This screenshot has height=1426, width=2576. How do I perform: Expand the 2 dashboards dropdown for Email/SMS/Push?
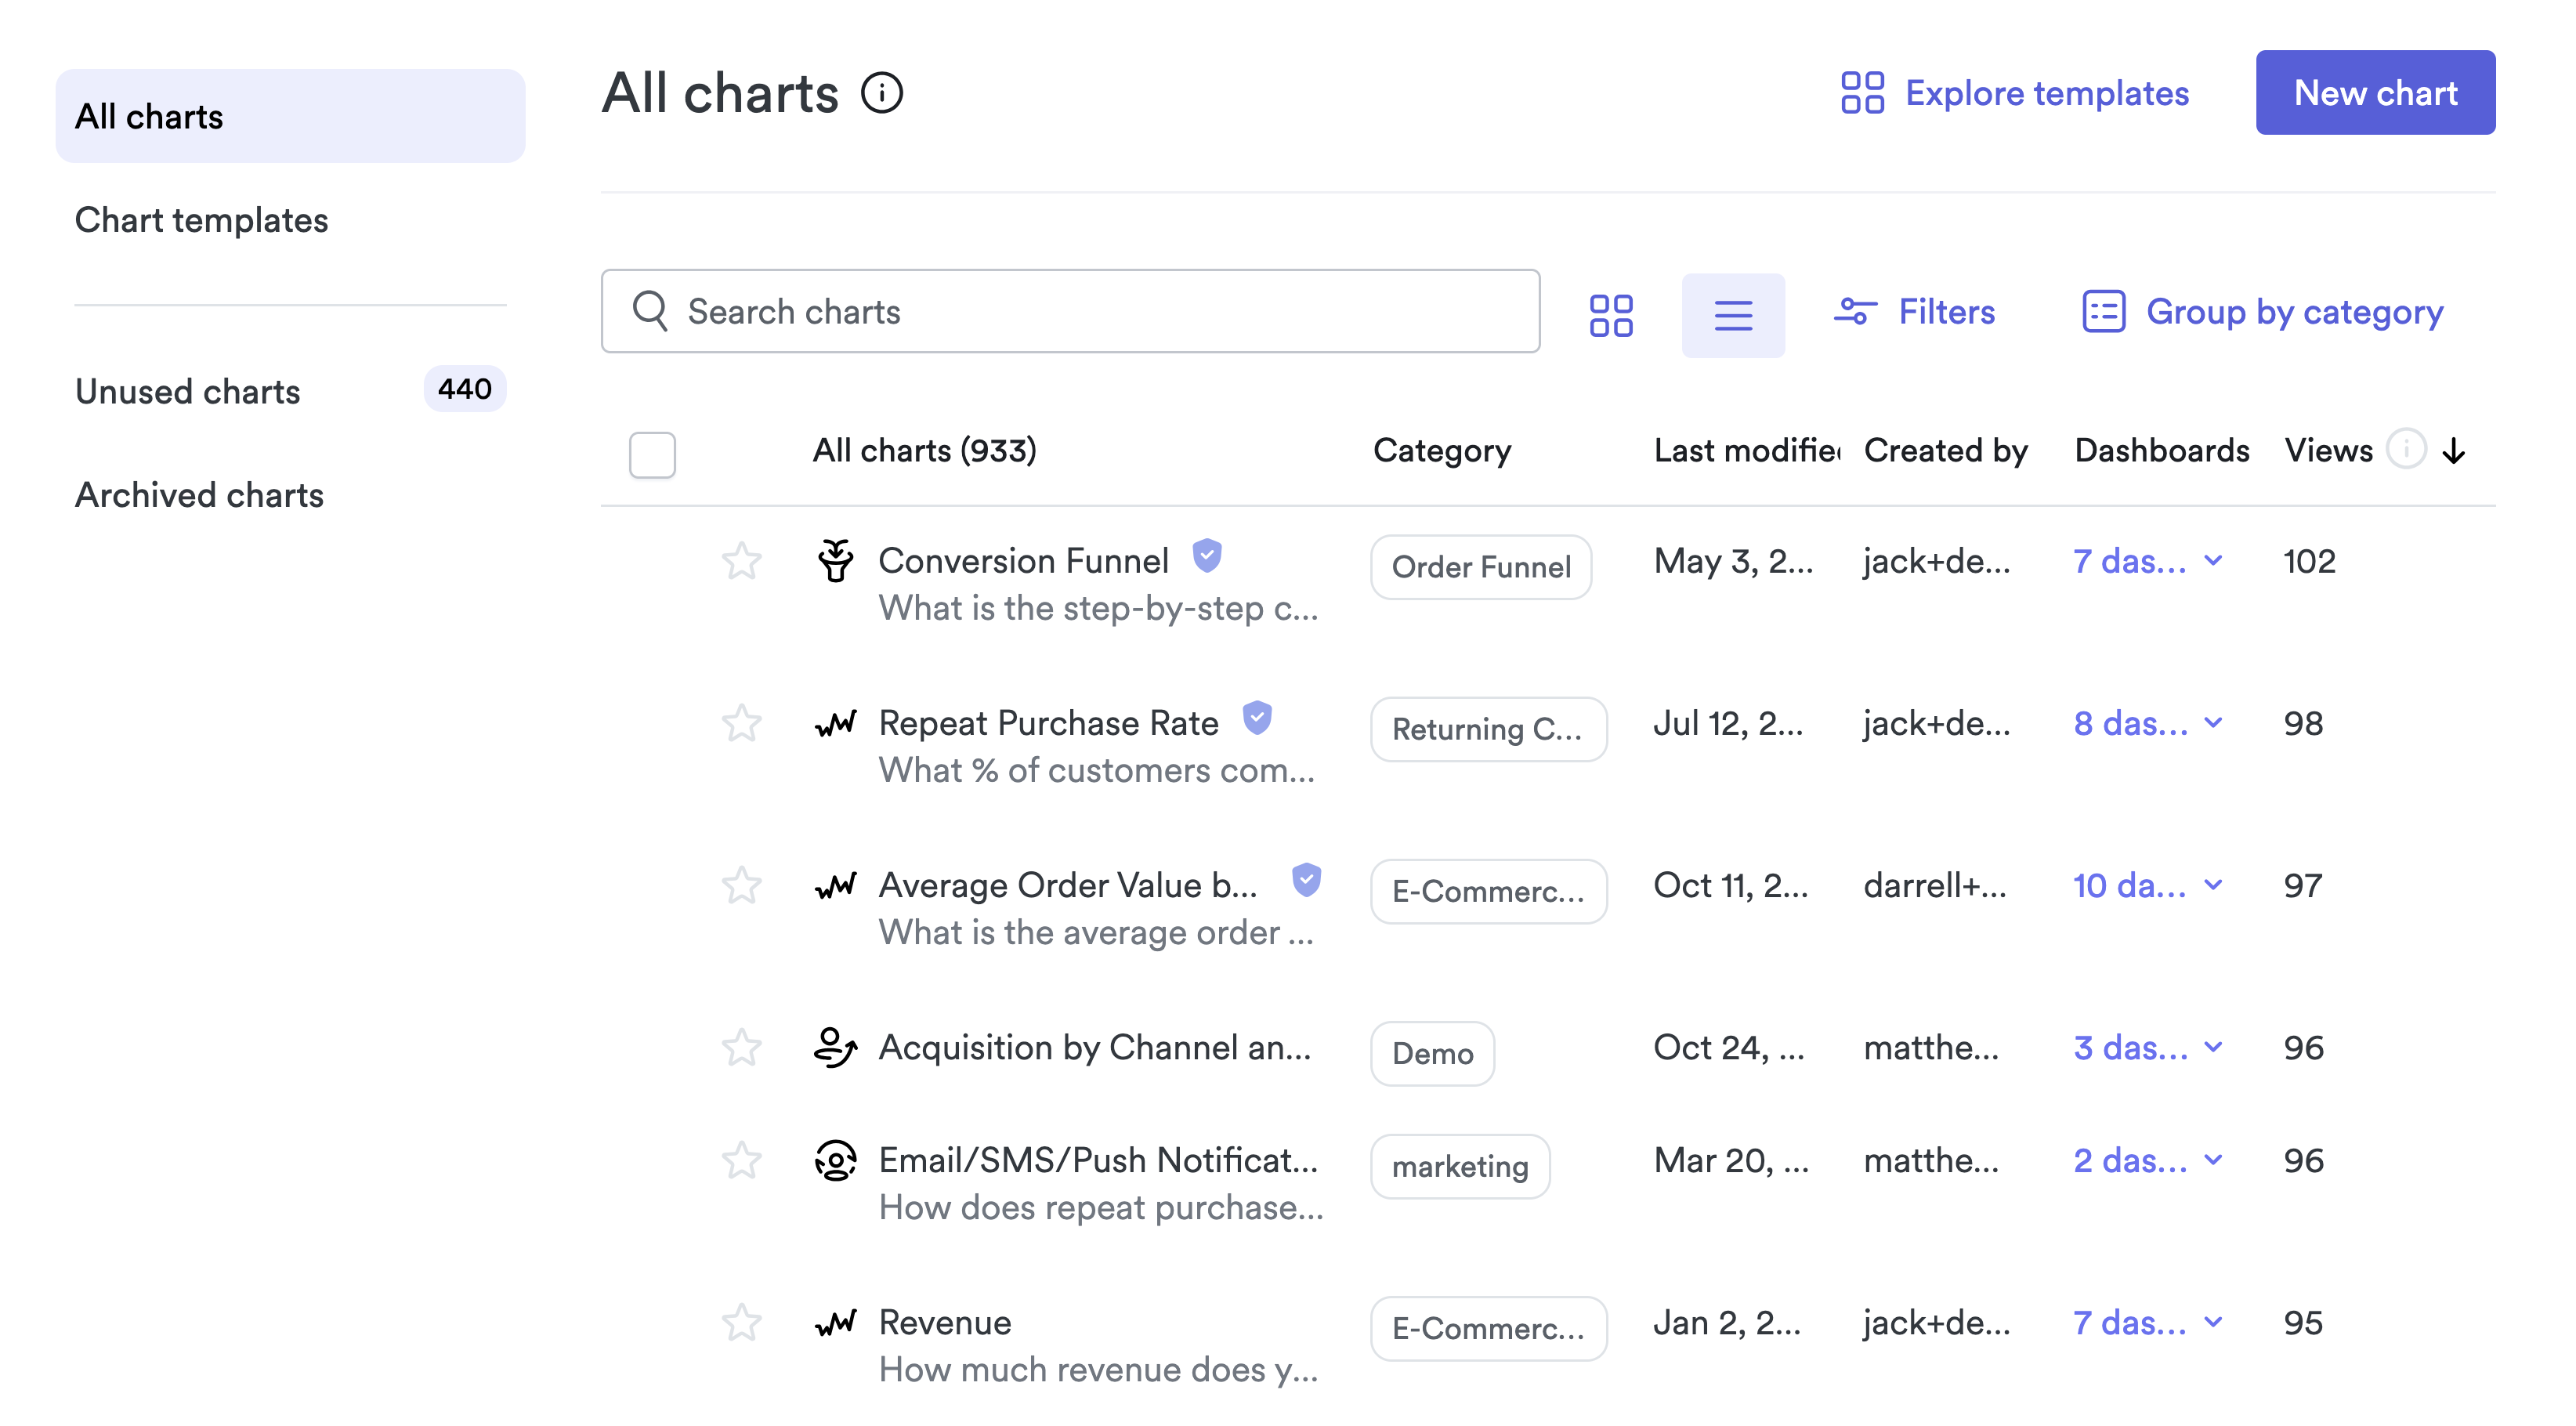[2213, 1160]
